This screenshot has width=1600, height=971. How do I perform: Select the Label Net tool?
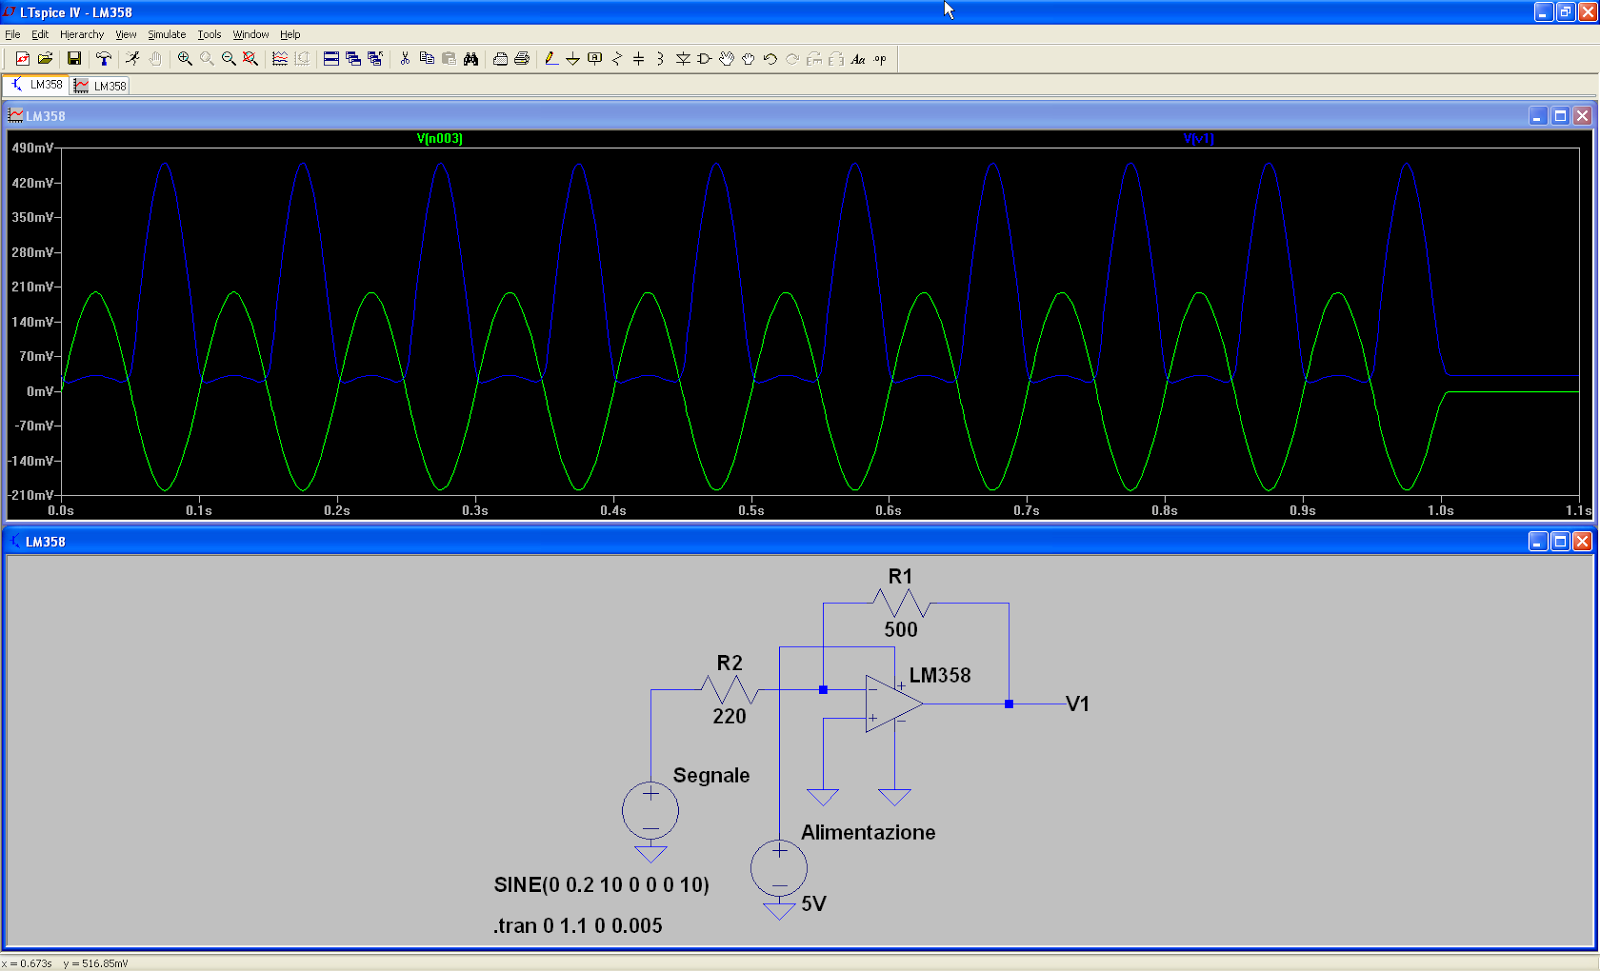click(593, 59)
